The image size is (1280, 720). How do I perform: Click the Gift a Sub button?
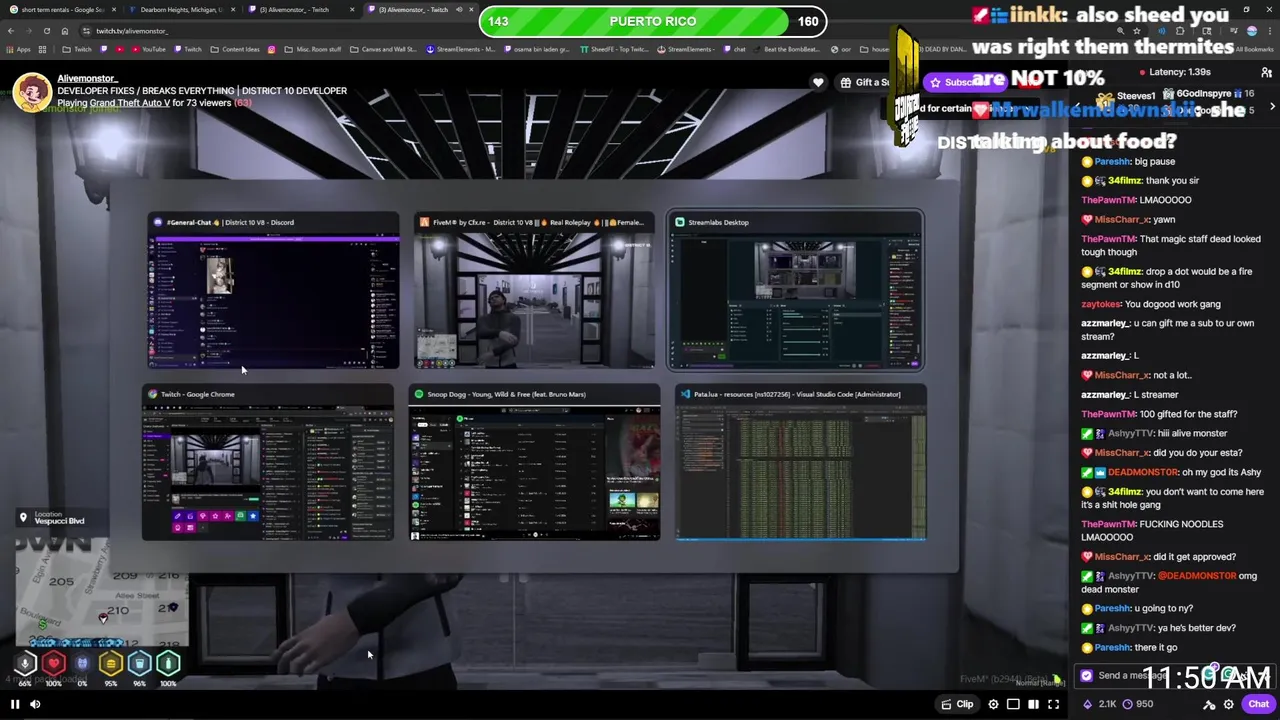[x=866, y=83]
